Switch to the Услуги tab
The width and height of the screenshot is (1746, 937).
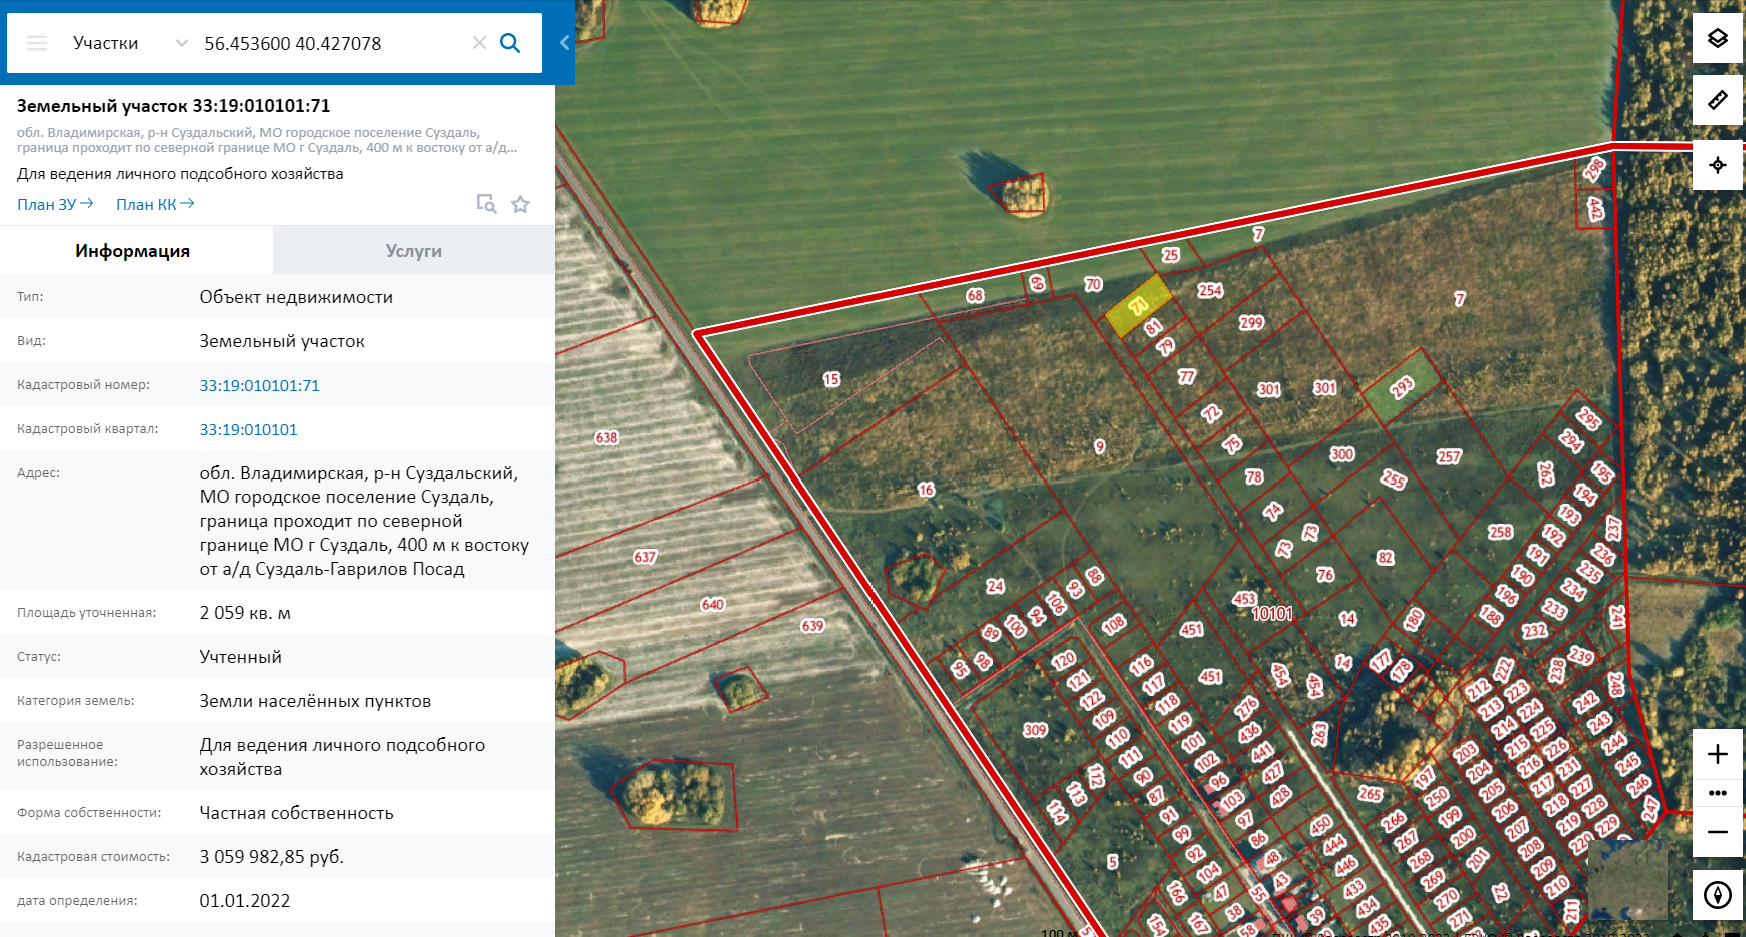pos(413,251)
